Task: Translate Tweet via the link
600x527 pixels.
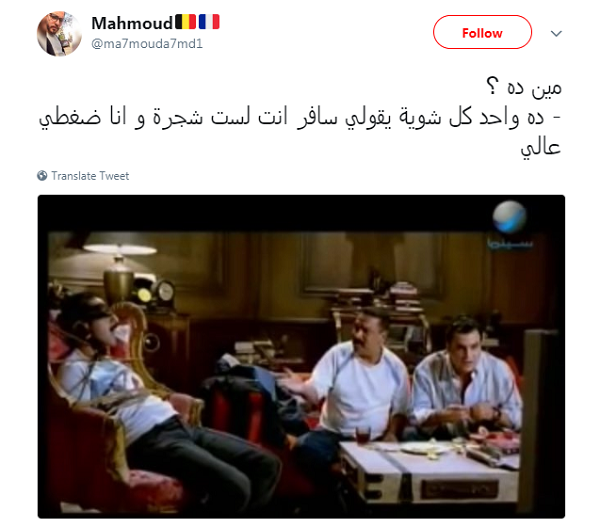Action: point(90,176)
